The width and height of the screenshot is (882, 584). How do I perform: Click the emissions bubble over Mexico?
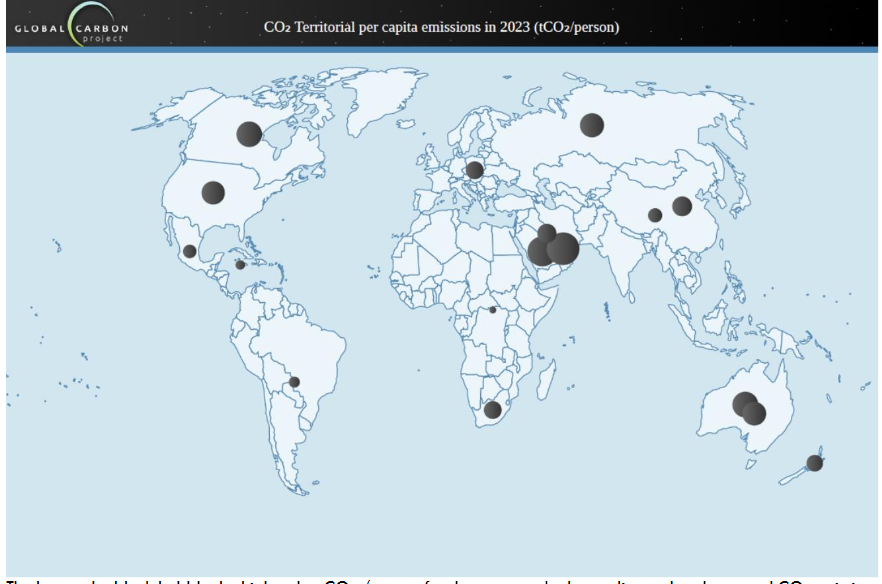pyautogui.click(x=189, y=249)
